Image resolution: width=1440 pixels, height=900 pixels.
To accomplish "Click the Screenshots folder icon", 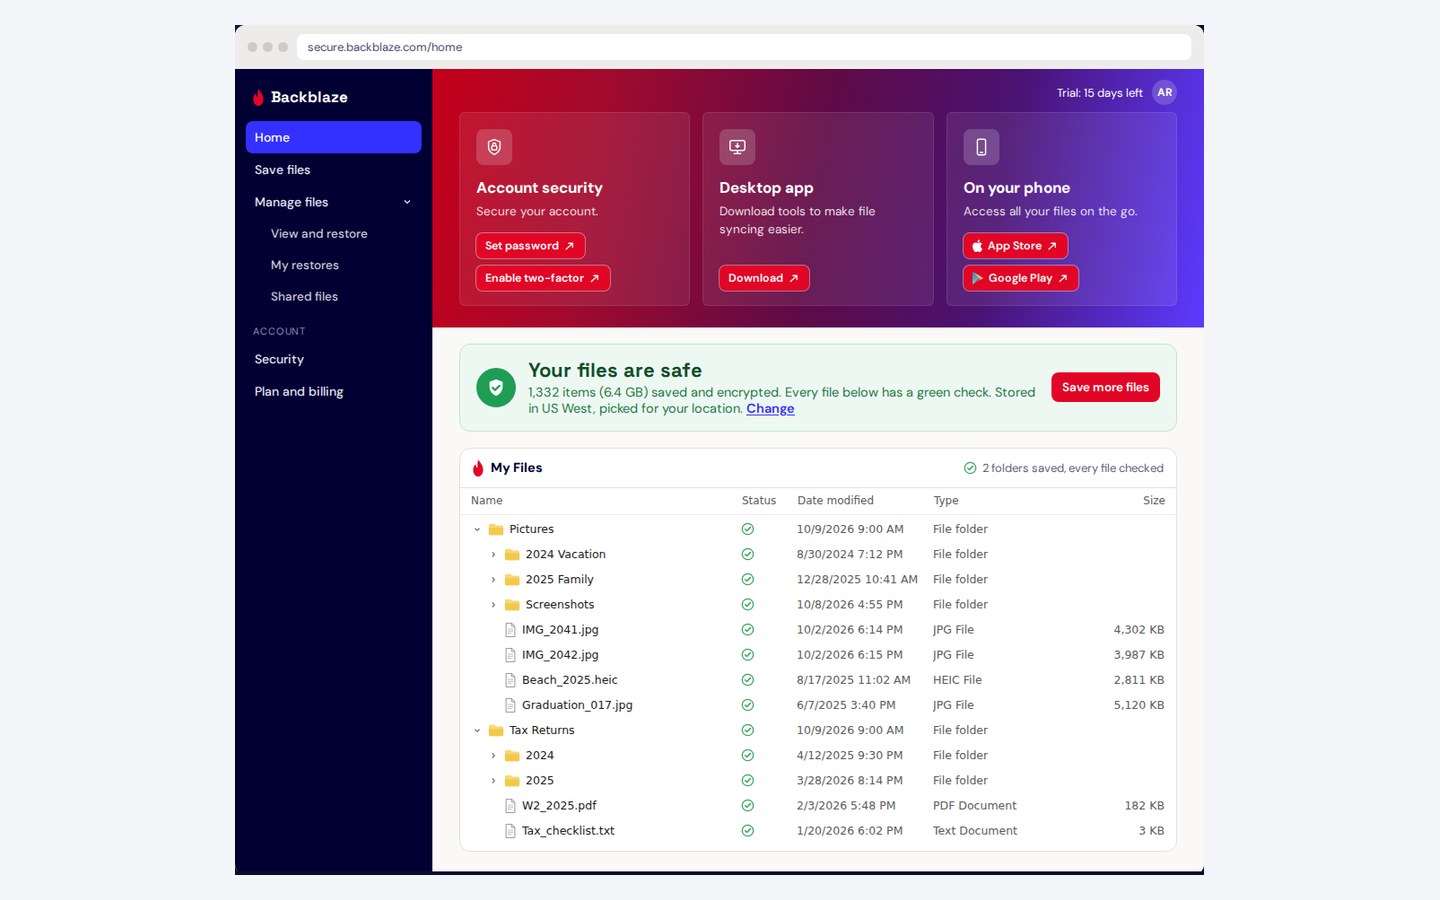I will [x=512, y=605].
